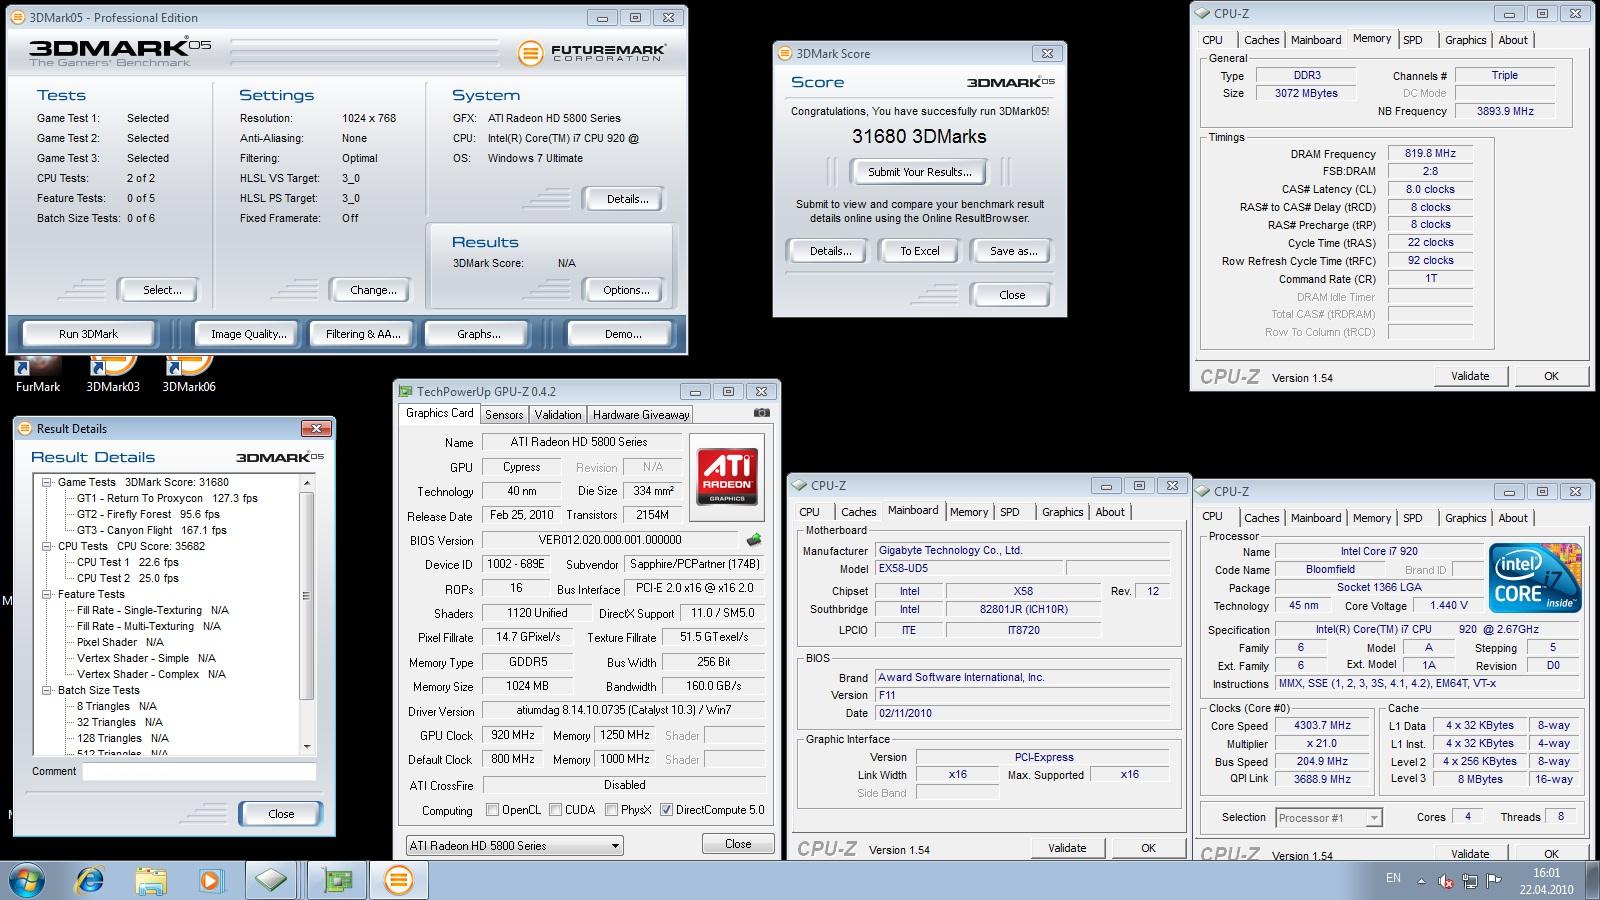Open the 3DMark06 desktop shortcut

pos(189,372)
